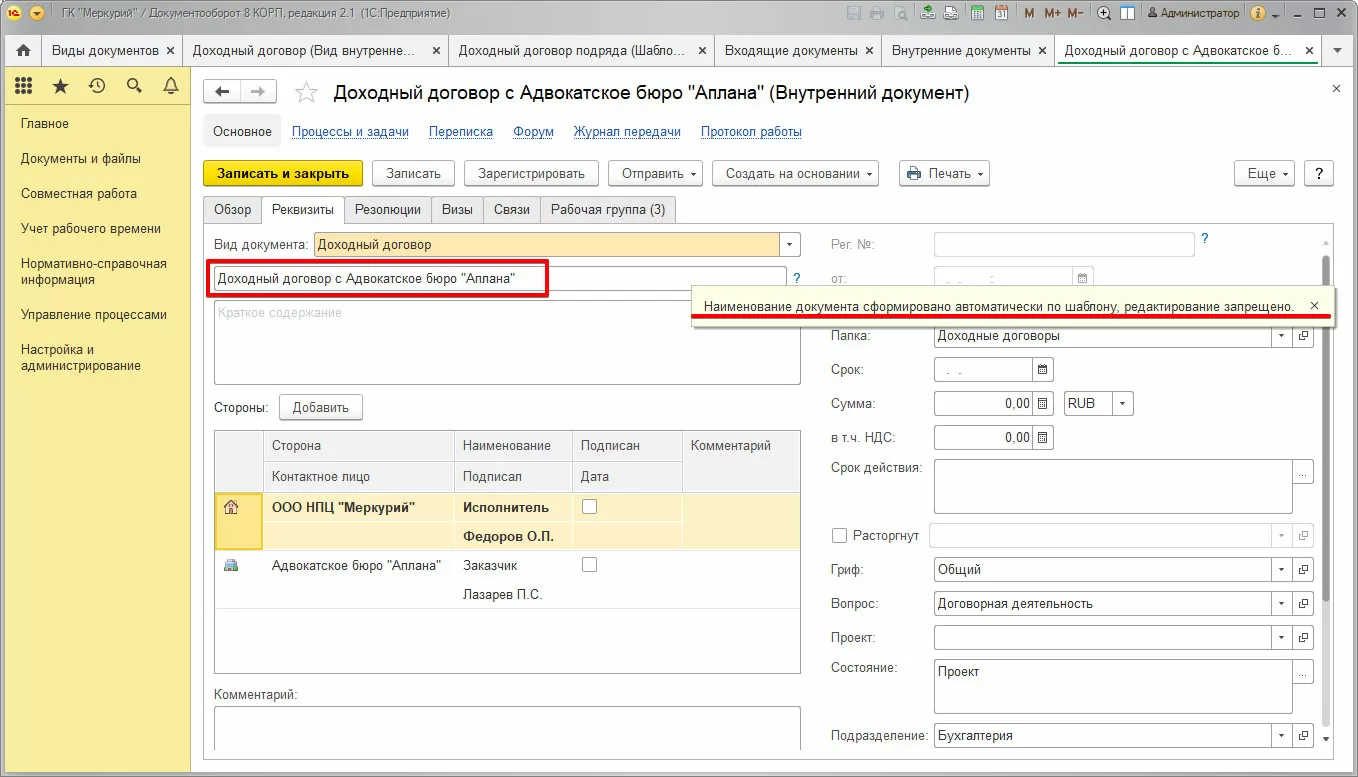This screenshot has height=777, width=1358.
Task: Open calculator for Сумма field
Action: [x=1043, y=404]
